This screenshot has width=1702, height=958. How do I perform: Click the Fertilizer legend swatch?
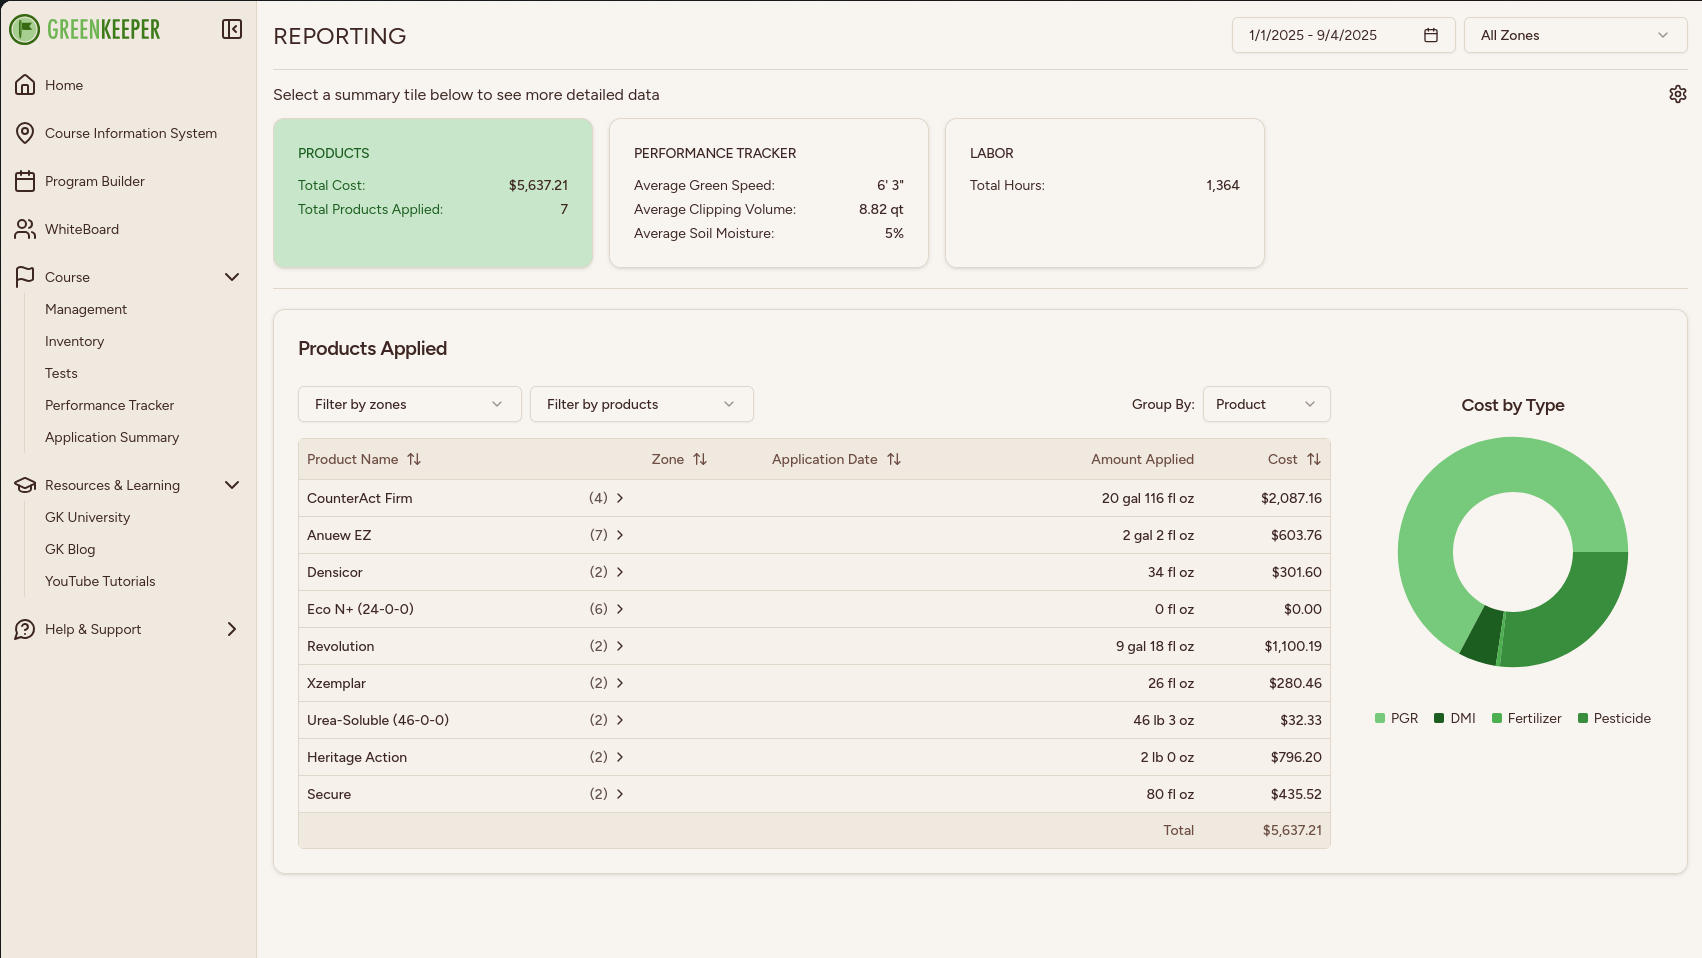point(1497,718)
